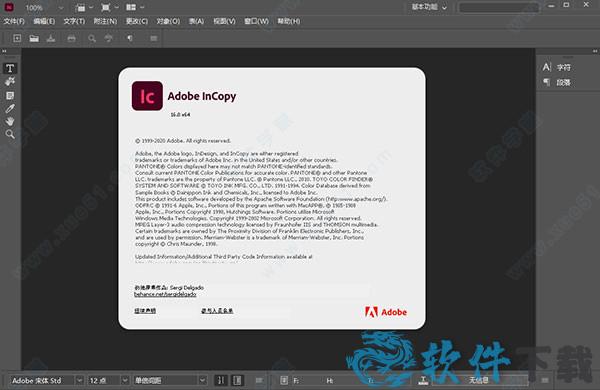This screenshot has height=390, width=600.
Task: Toggle the line numbers icon in status bar
Action: [x=221, y=380]
